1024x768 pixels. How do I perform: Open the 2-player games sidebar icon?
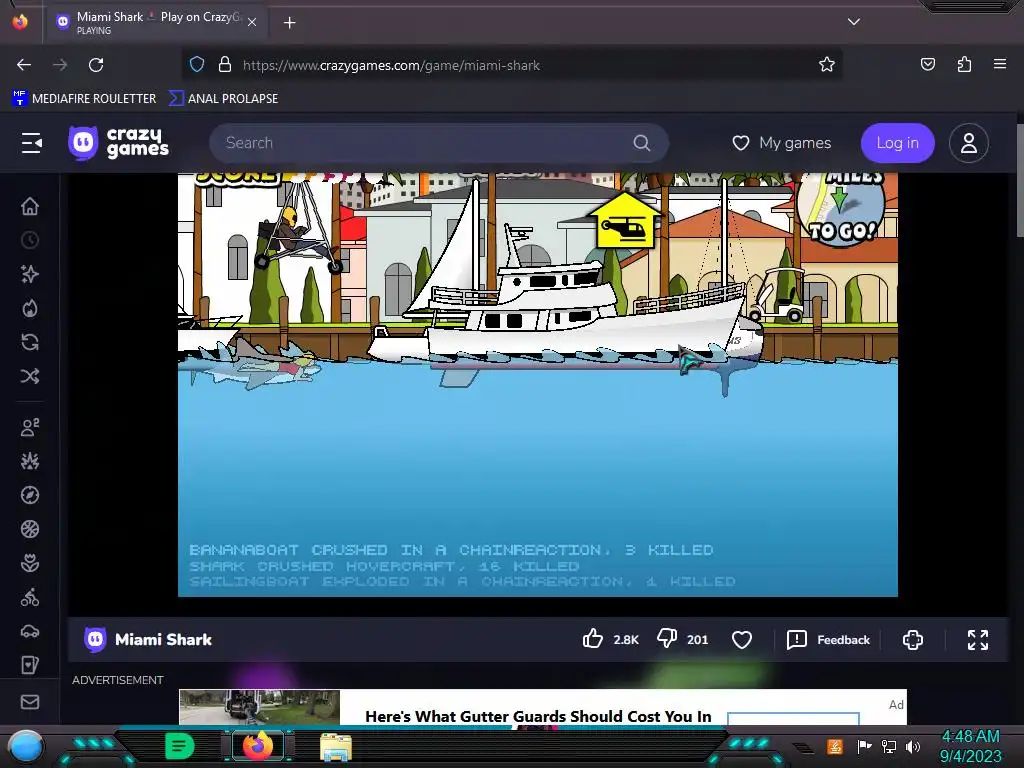[30, 427]
